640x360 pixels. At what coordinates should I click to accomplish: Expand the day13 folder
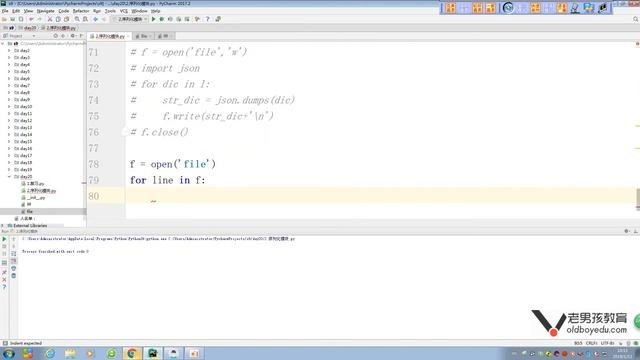[x=9, y=127]
